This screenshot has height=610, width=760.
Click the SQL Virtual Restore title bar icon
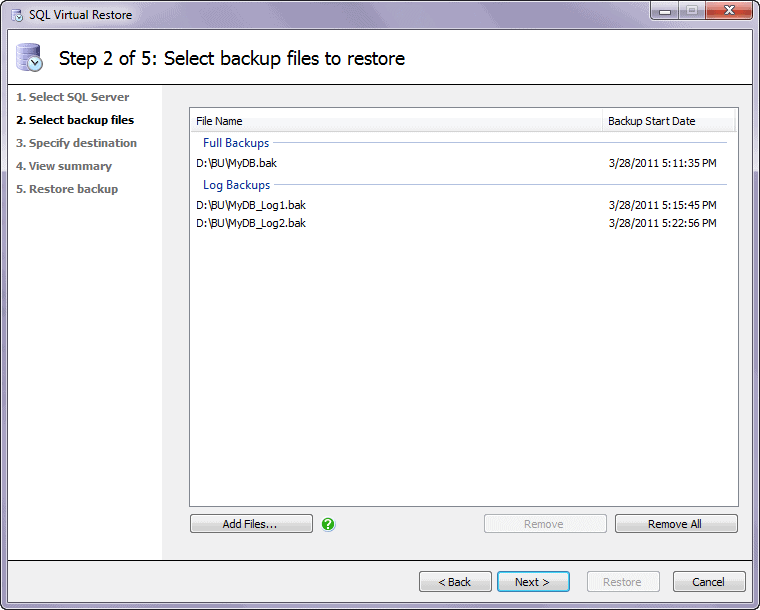point(17,15)
